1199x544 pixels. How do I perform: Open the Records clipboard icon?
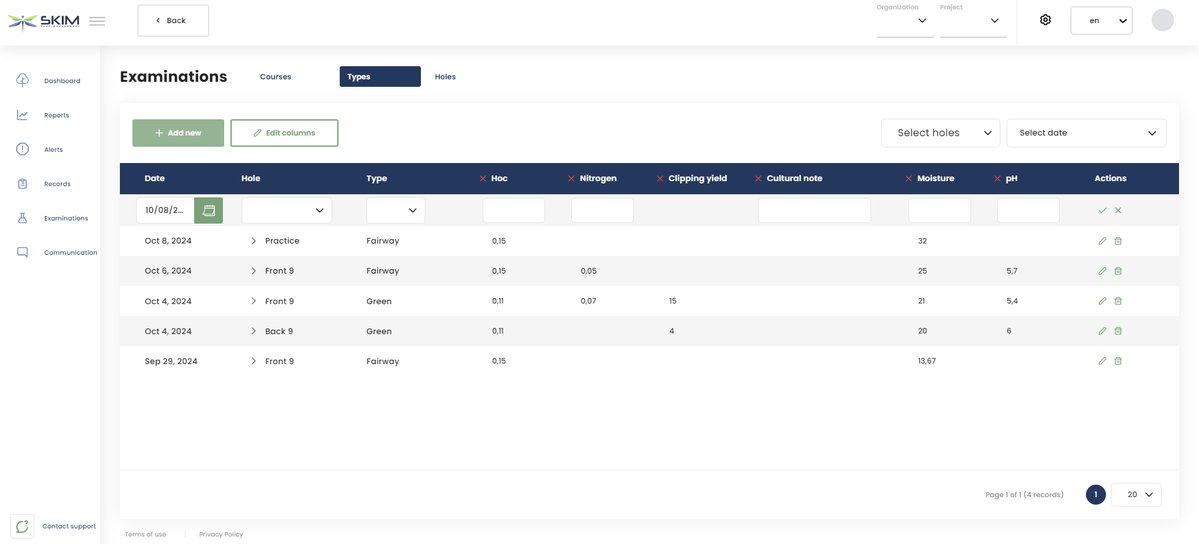(22, 184)
